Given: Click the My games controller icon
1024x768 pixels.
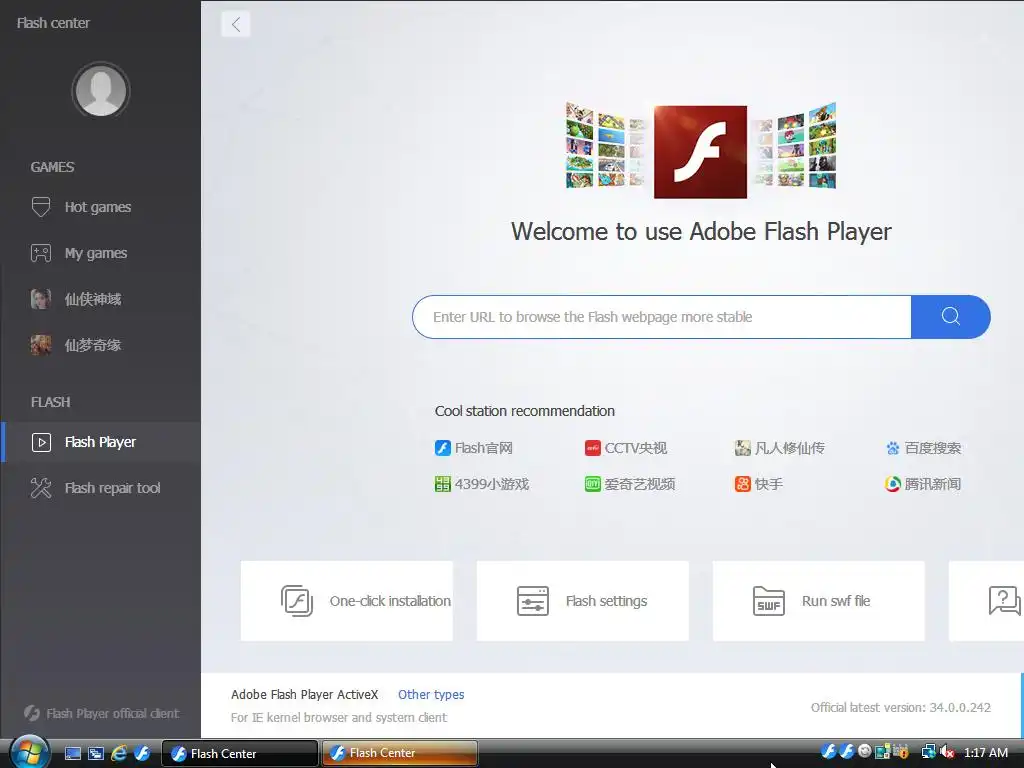Looking at the screenshot, I should [40, 253].
